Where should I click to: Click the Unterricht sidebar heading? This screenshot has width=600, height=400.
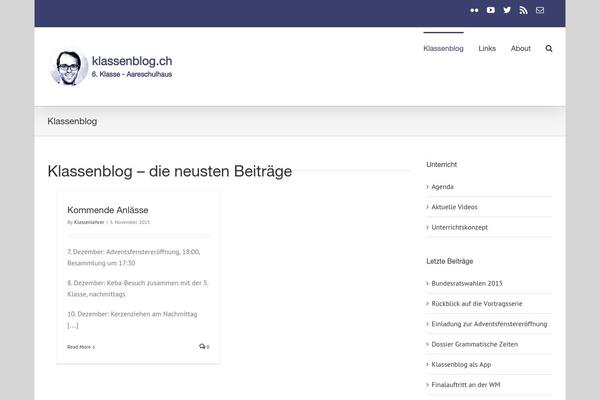tap(442, 165)
